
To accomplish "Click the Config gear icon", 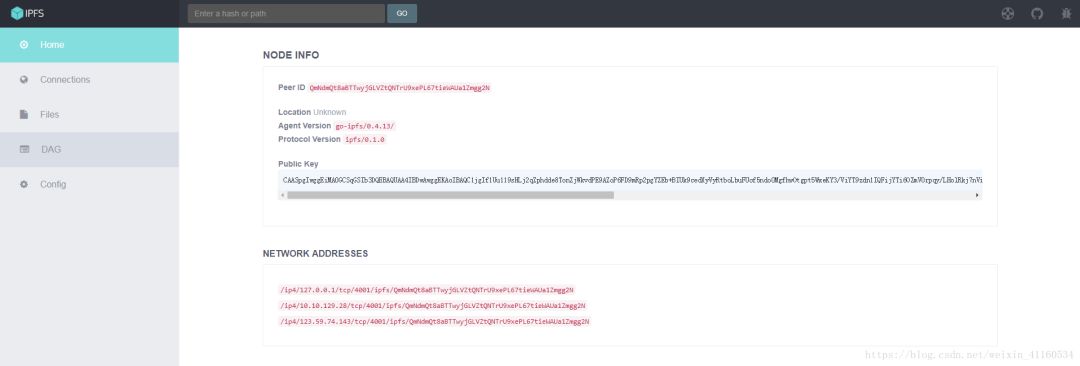I will (x=24, y=185).
